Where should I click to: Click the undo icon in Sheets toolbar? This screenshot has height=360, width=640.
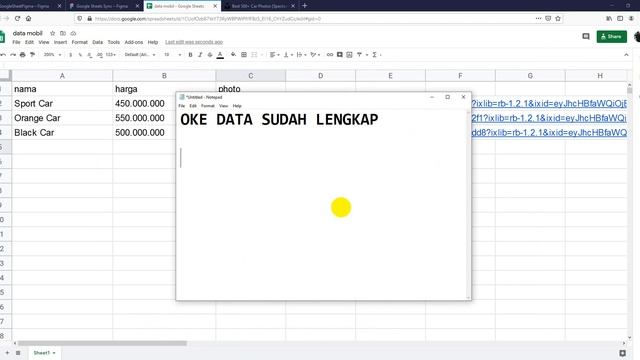point(3,55)
